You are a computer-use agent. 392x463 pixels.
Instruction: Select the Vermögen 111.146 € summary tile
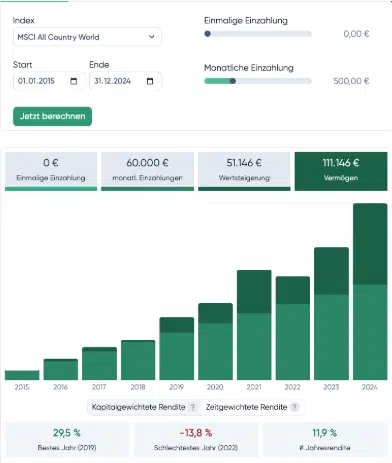click(x=341, y=171)
